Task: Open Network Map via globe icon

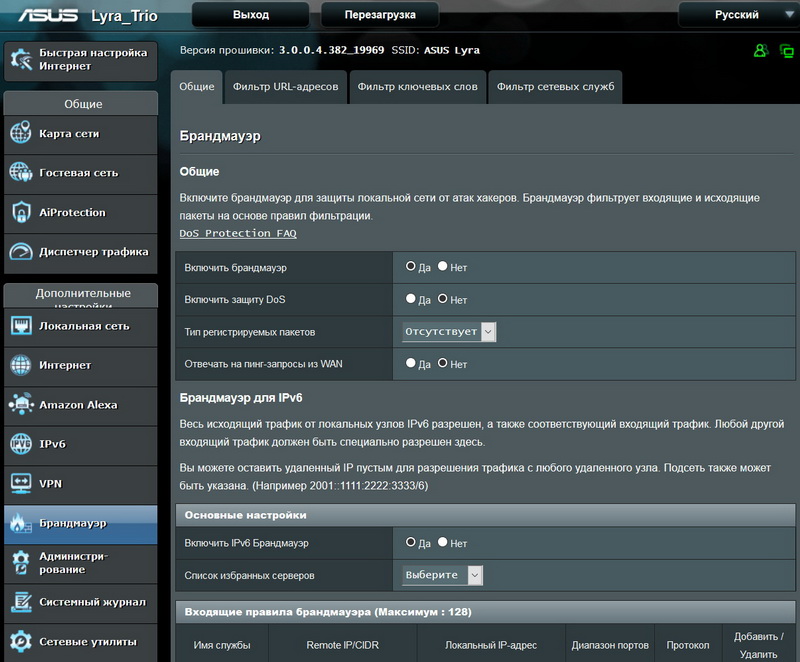Action: pos(21,133)
